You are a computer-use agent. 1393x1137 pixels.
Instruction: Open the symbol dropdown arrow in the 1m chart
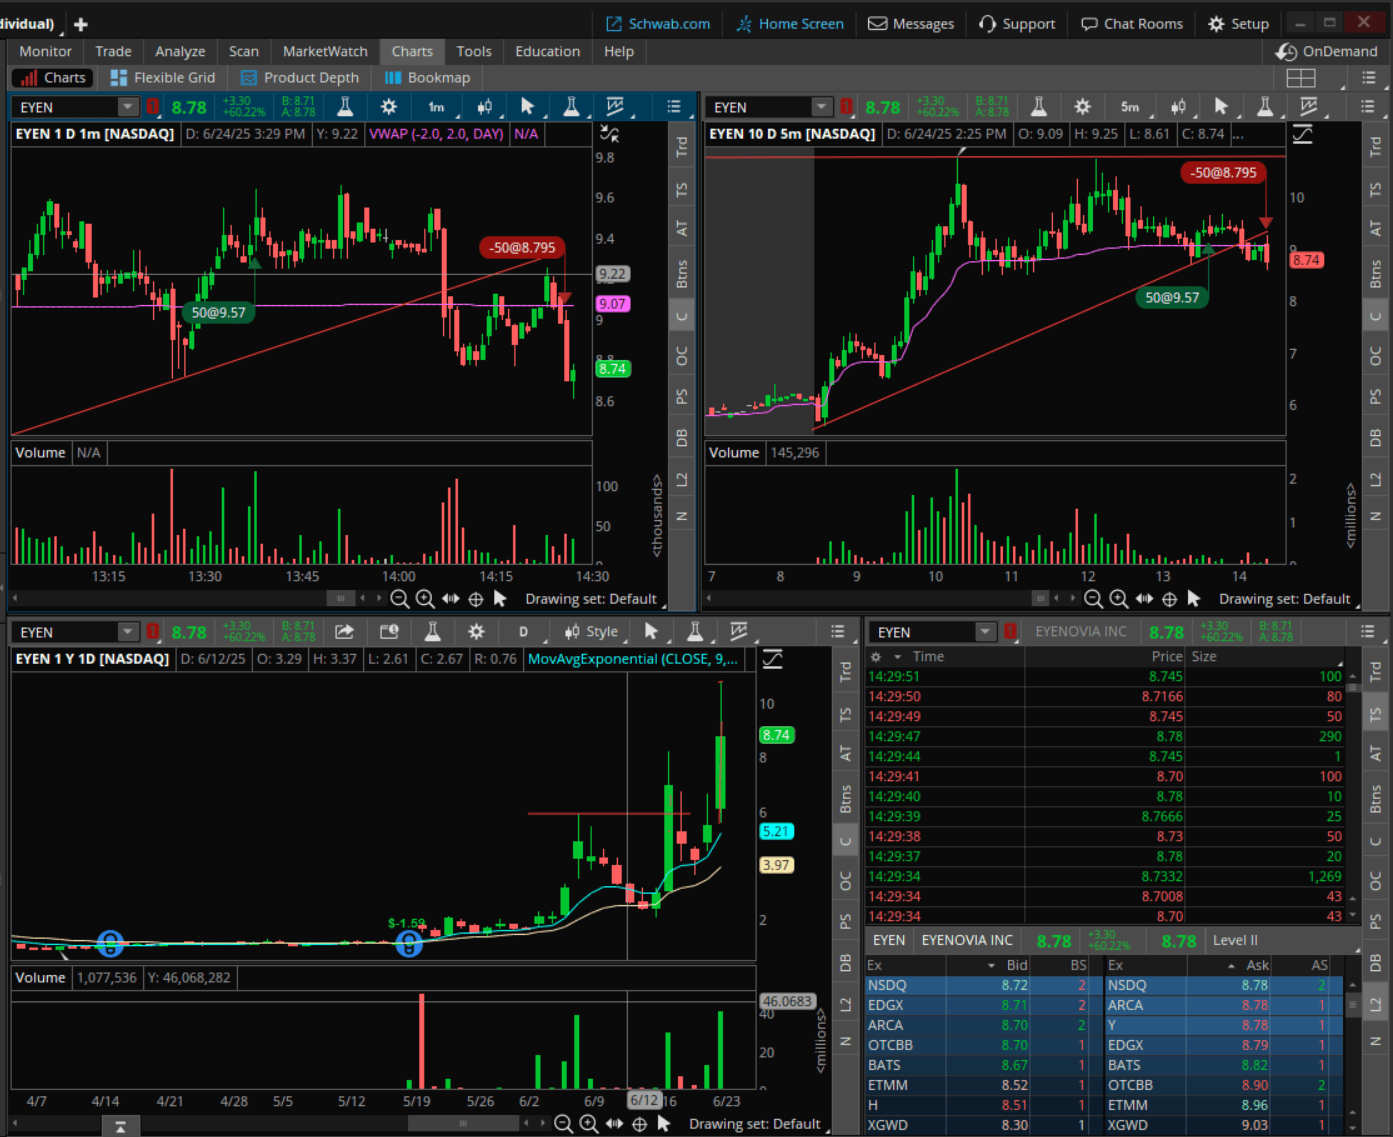128,106
